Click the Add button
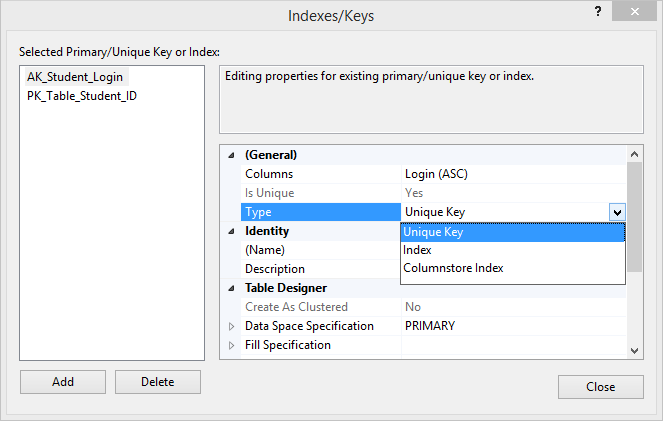Screen dimensions: 663x421 [x=63, y=382]
